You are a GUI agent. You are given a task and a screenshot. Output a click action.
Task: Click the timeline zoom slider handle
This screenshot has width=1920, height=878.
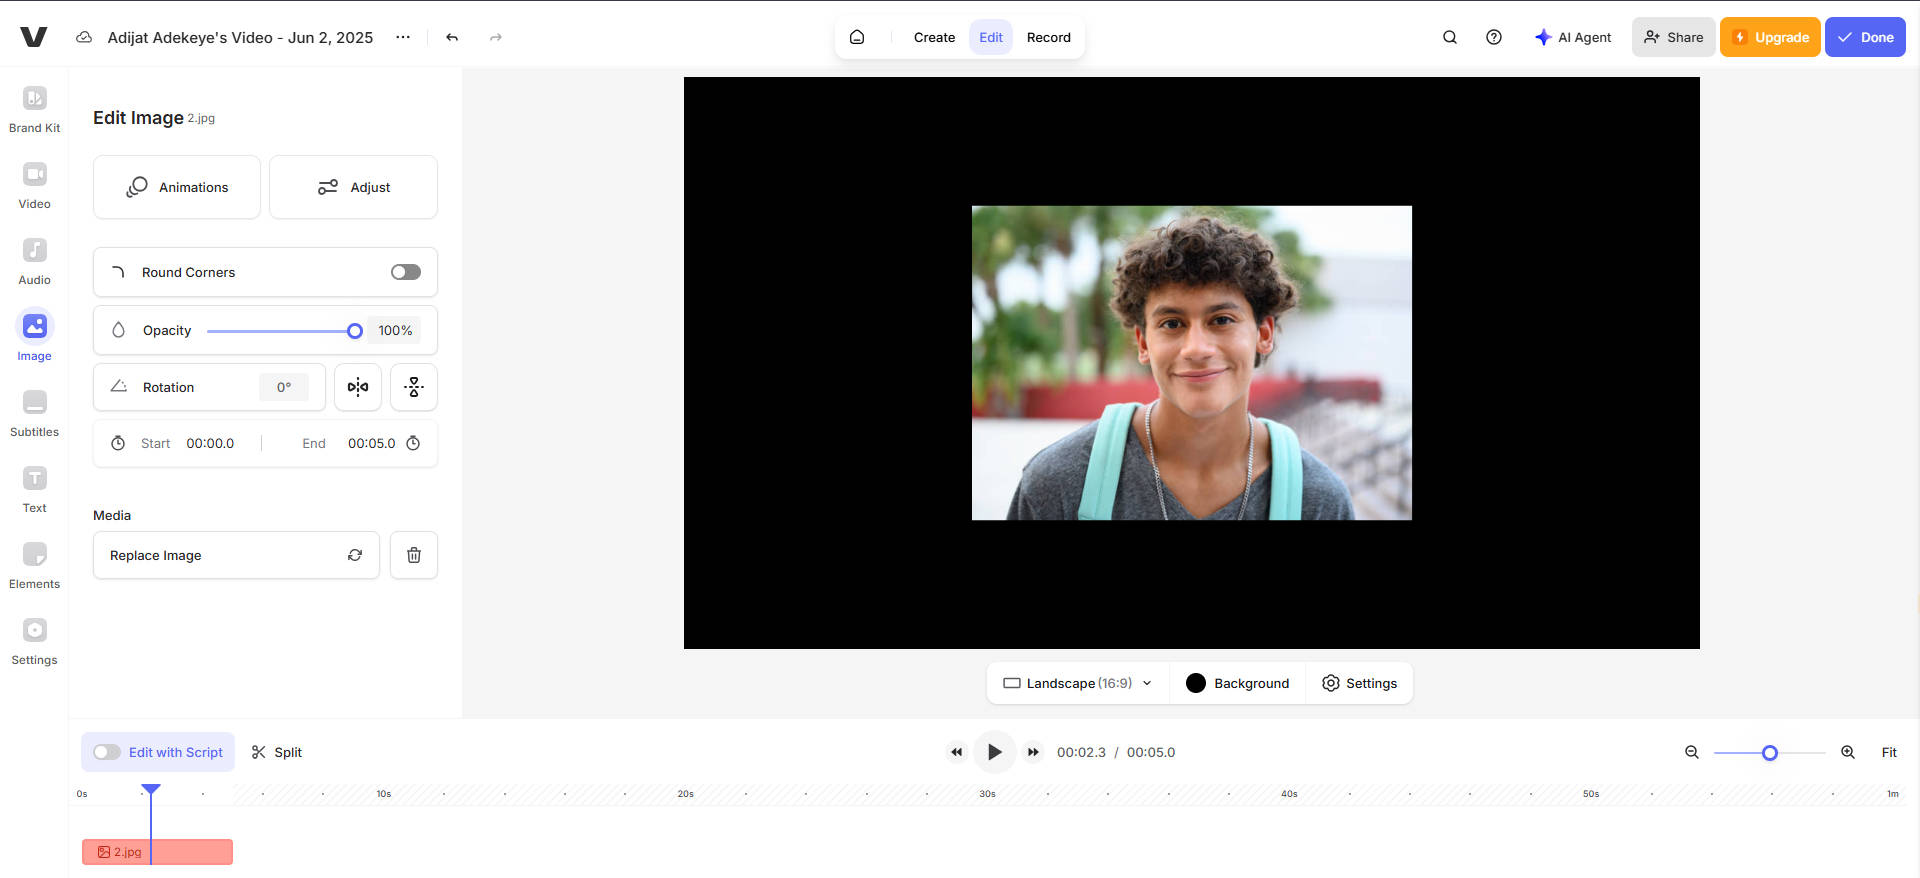pos(1770,753)
